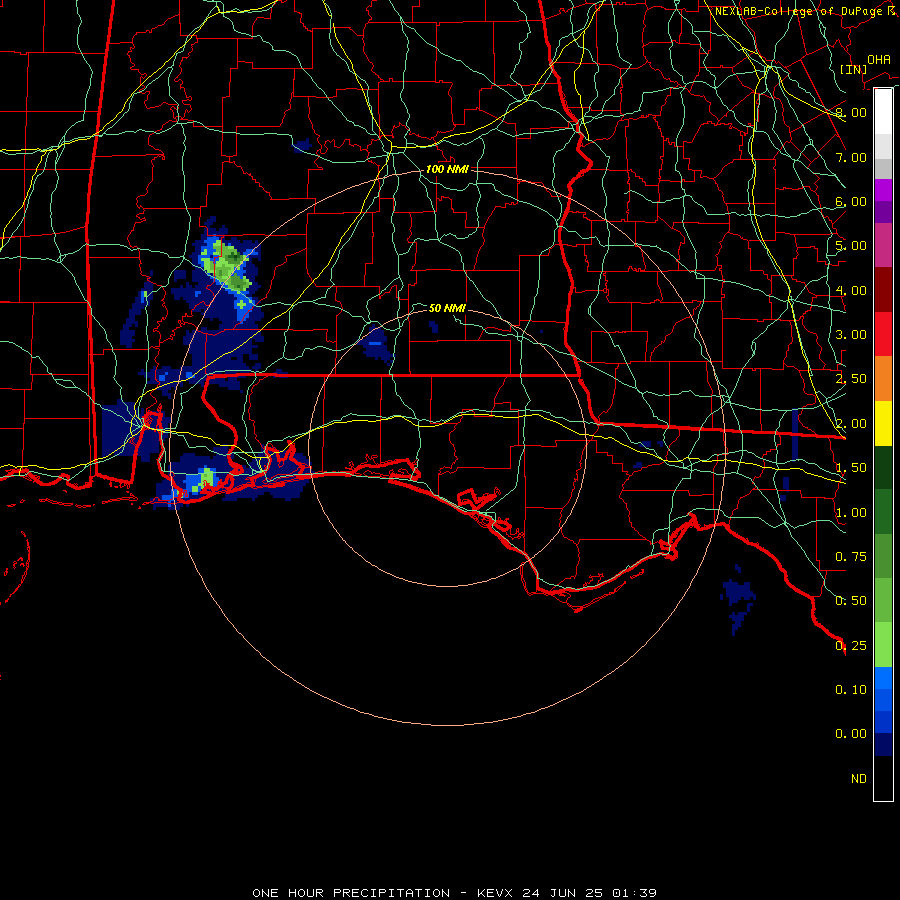Select the 50 NMI range ring label
The image size is (900, 900).
pyautogui.click(x=447, y=308)
